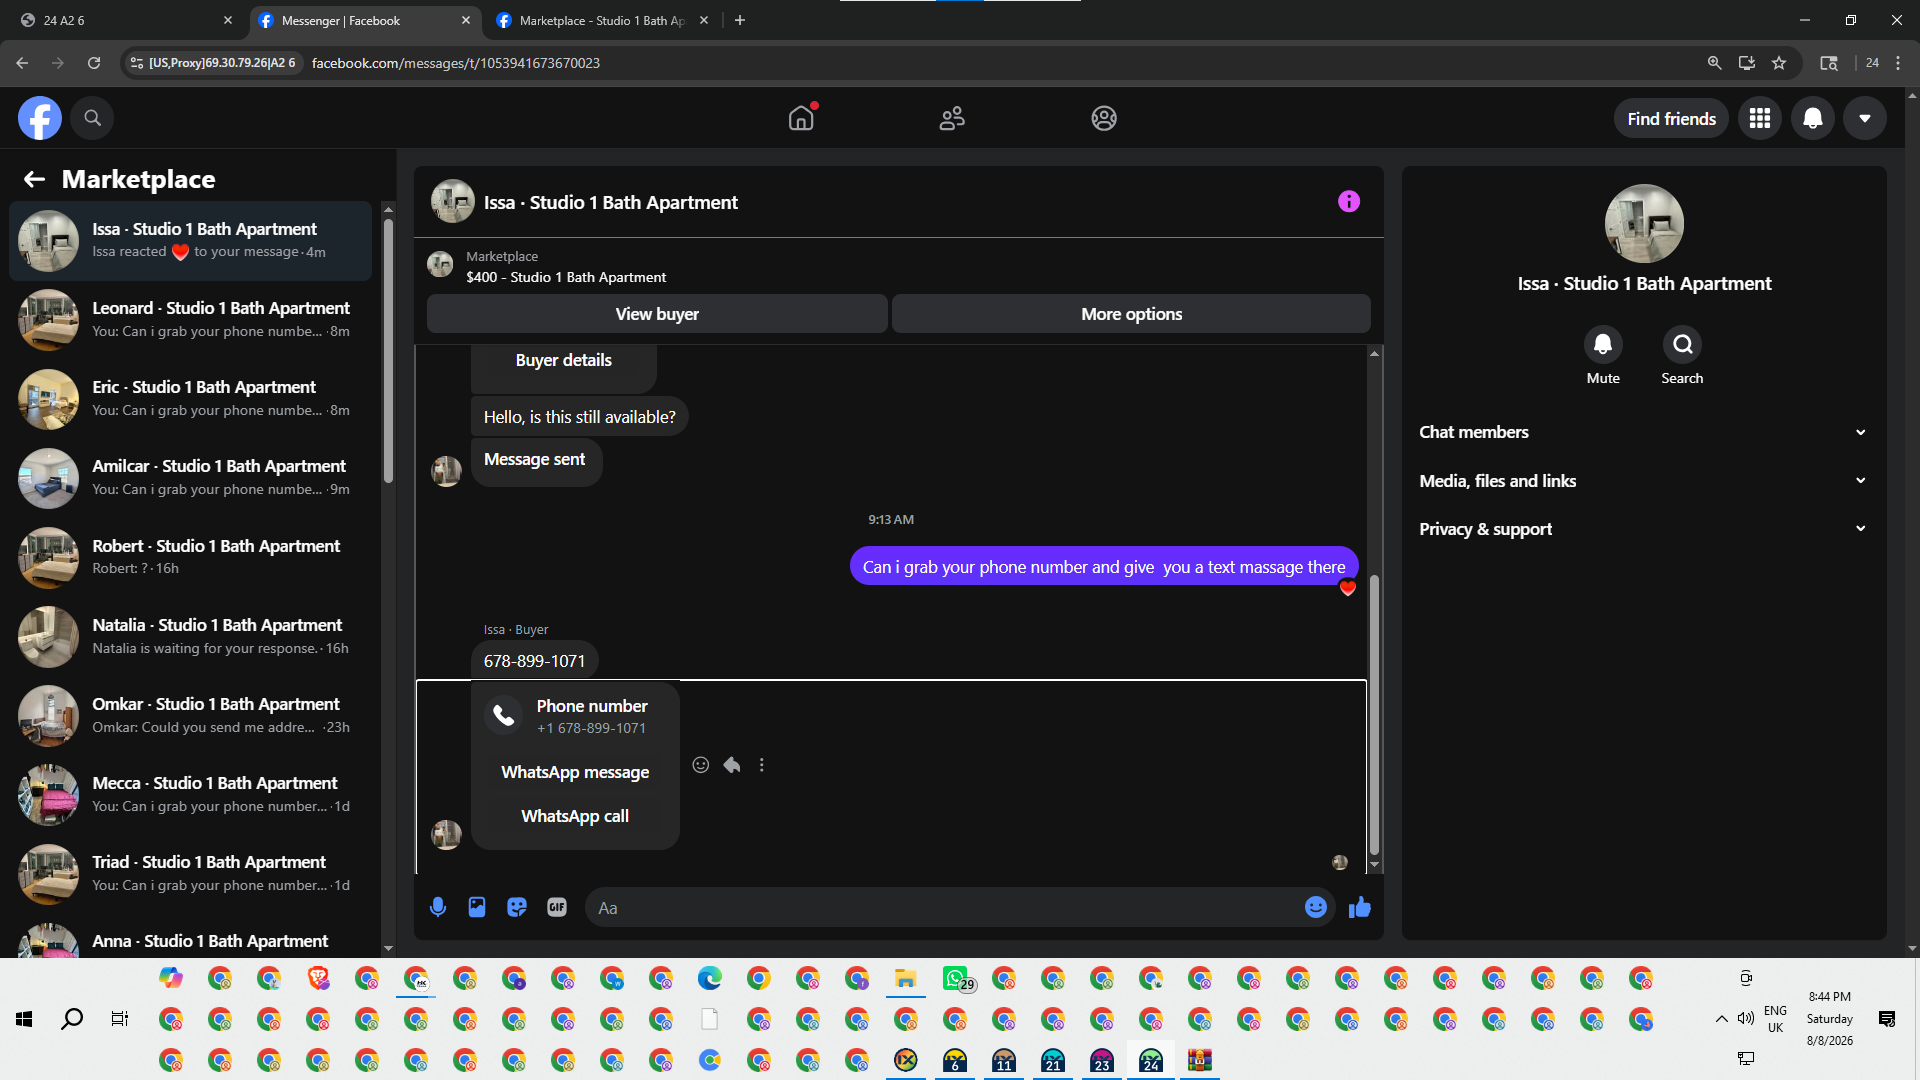Open the notifications bell in the header

(1812, 118)
